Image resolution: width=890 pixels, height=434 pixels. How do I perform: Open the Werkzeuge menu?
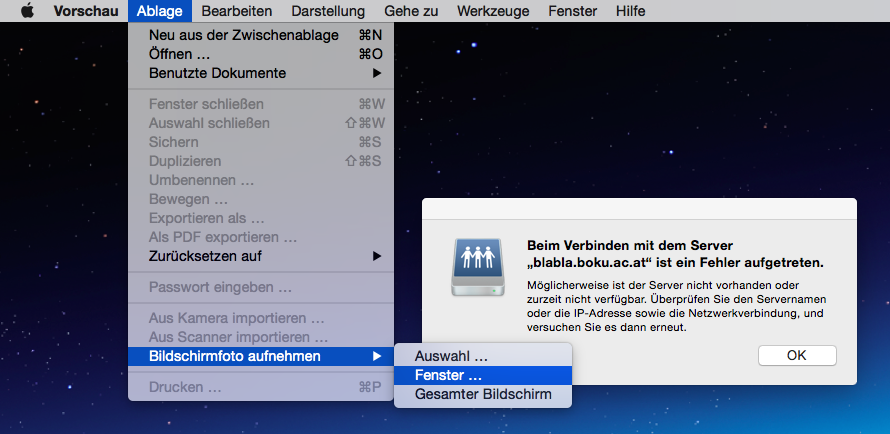pyautogui.click(x=493, y=11)
